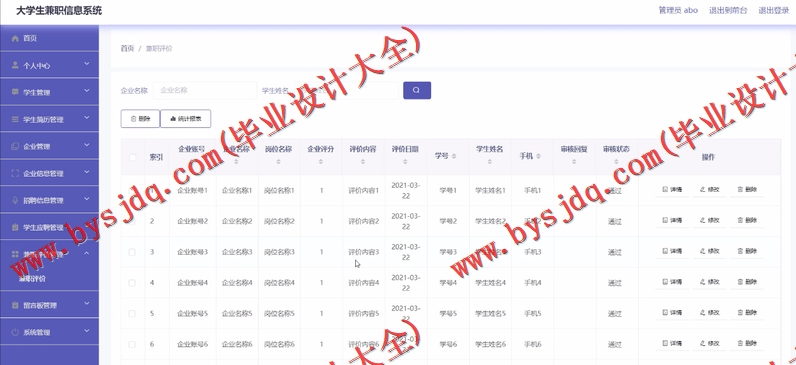The height and width of the screenshot is (365, 796).
Task: Click 修改 for row 企业账号4
Action: [710, 282]
